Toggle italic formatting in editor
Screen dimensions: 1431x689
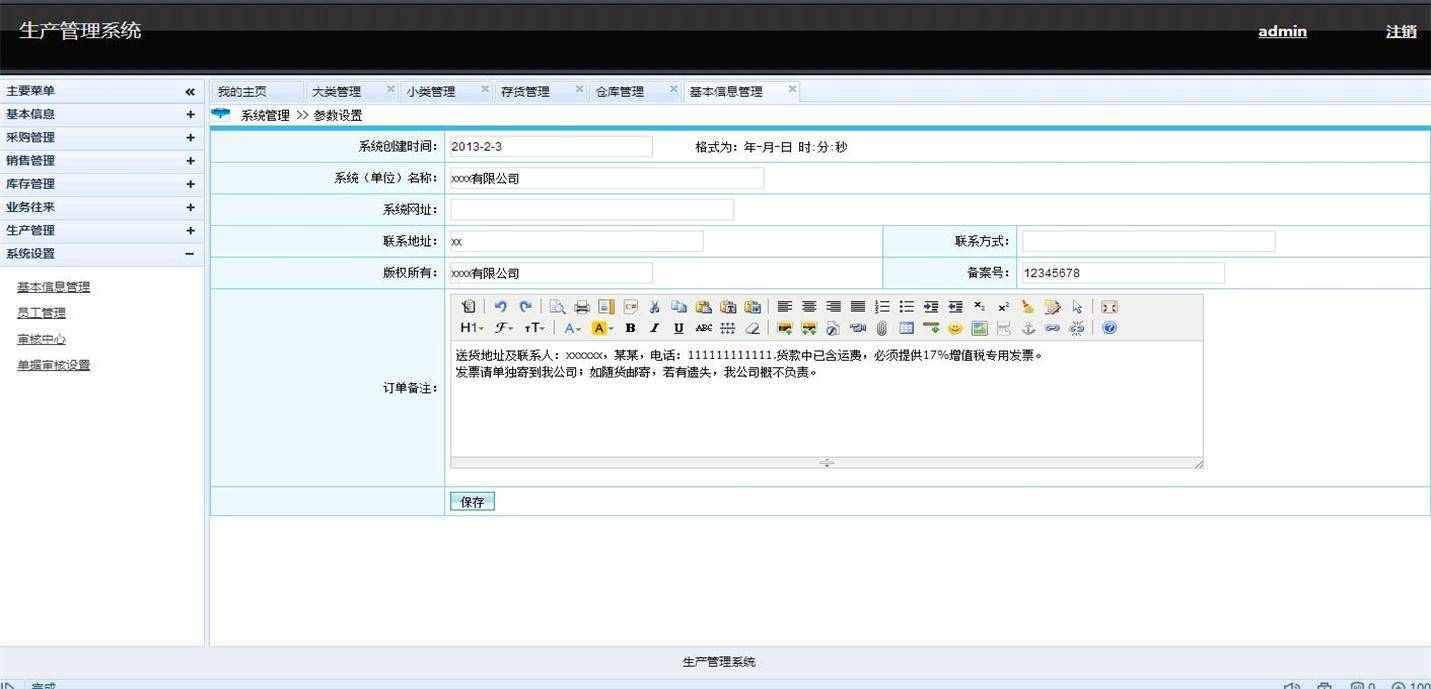click(x=654, y=328)
